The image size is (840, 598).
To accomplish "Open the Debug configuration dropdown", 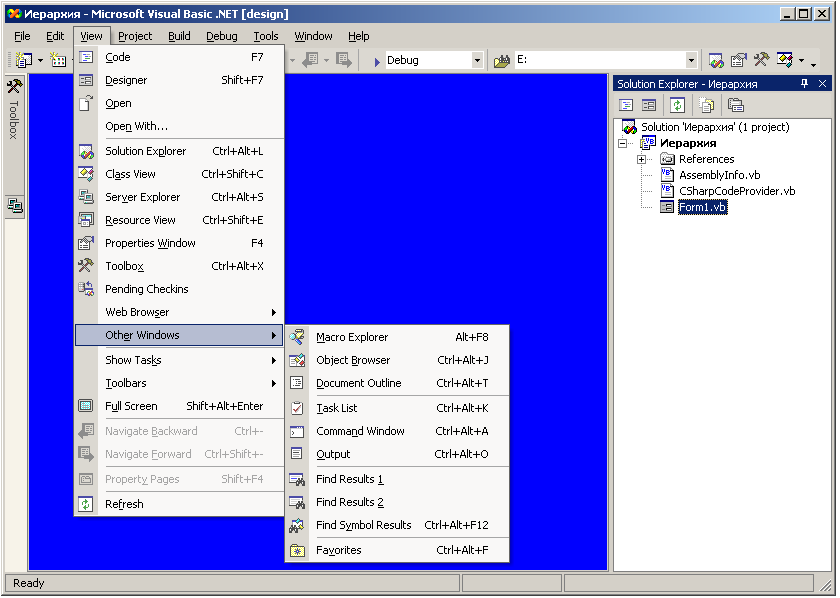I will 477,61.
